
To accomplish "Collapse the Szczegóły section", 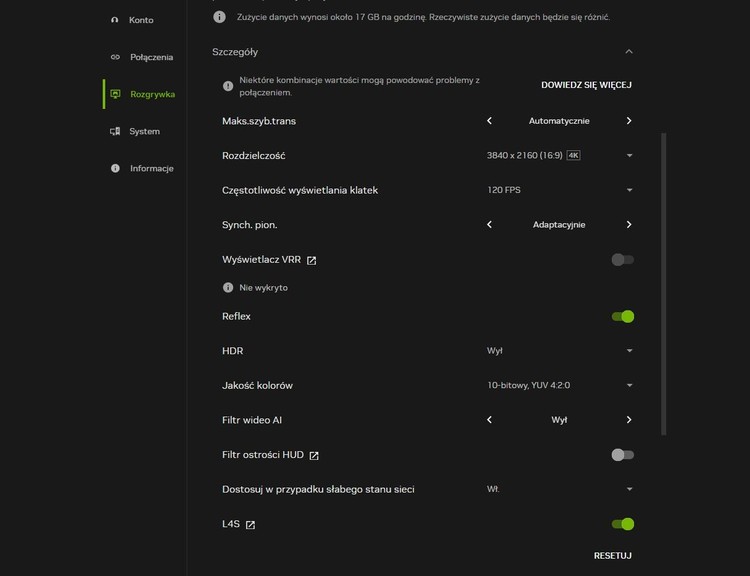I will (x=628, y=52).
